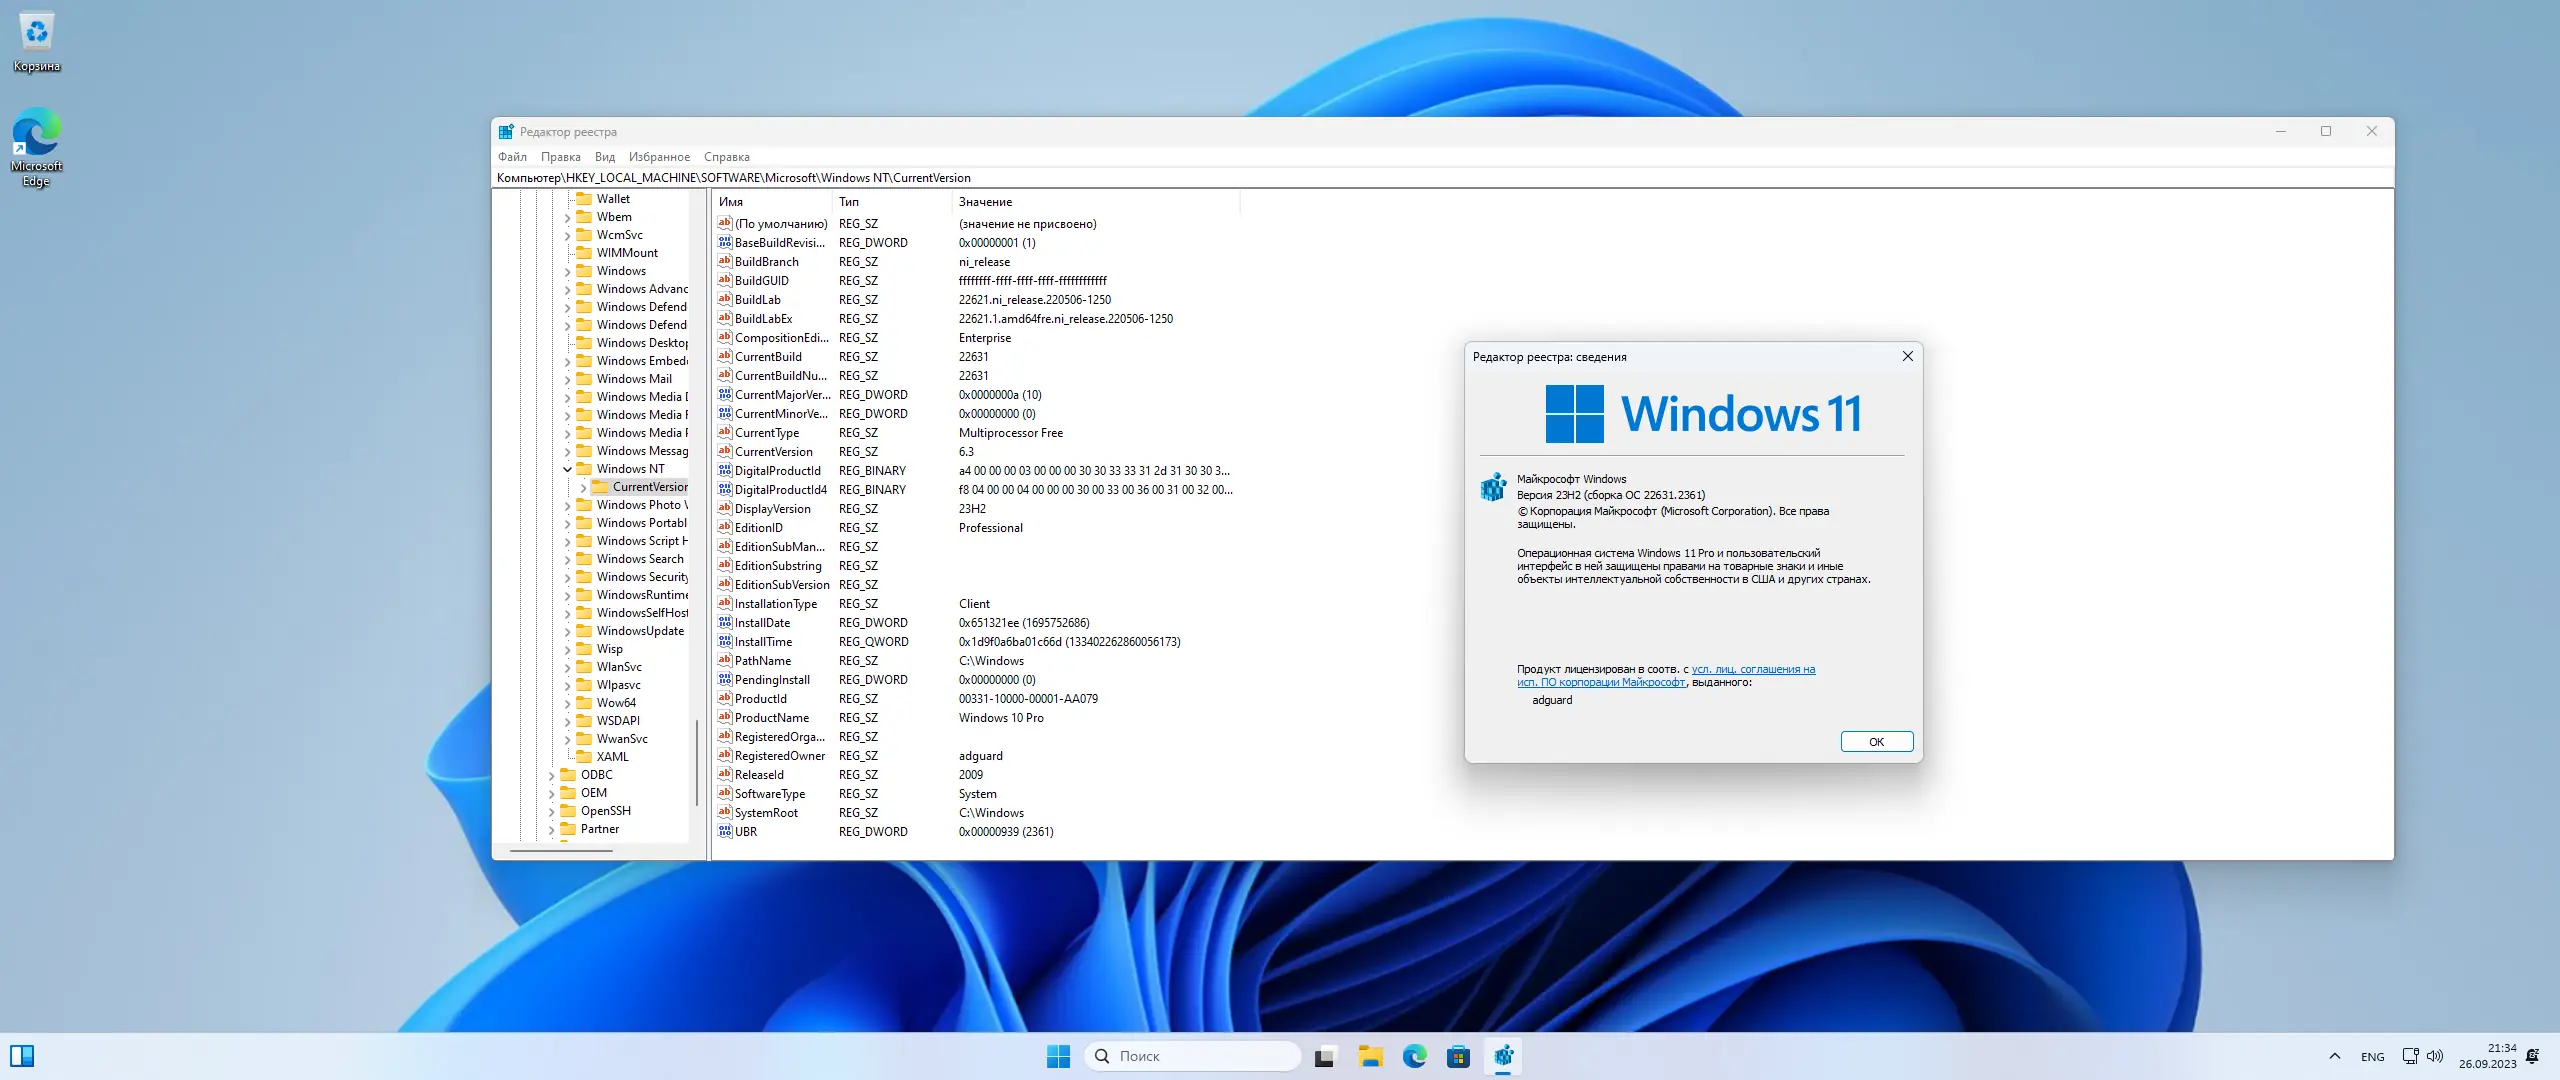2560x1080 pixels.
Task: Collapse the Windows NT tree node
Action: 567,469
